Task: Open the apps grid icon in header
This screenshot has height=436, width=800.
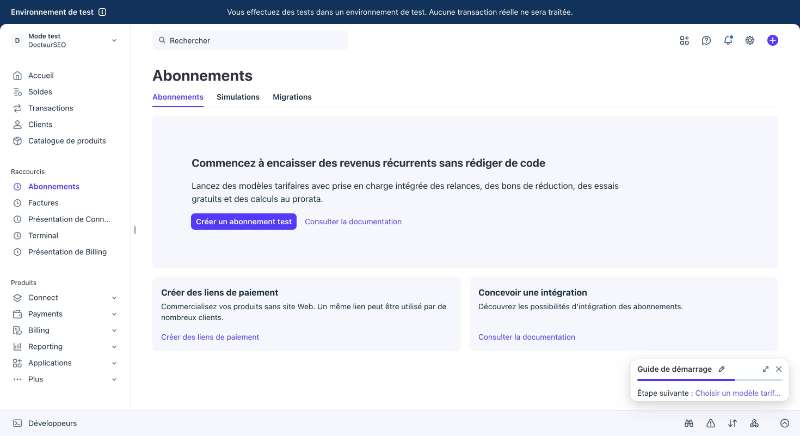Action: pyautogui.click(x=684, y=40)
